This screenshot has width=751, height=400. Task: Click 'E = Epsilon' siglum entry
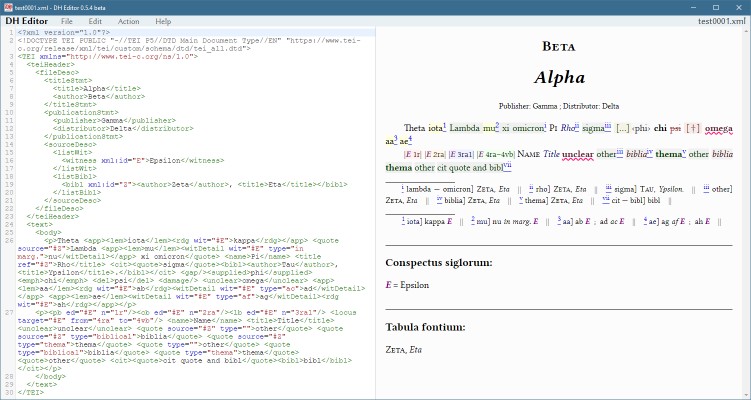[x=407, y=285]
